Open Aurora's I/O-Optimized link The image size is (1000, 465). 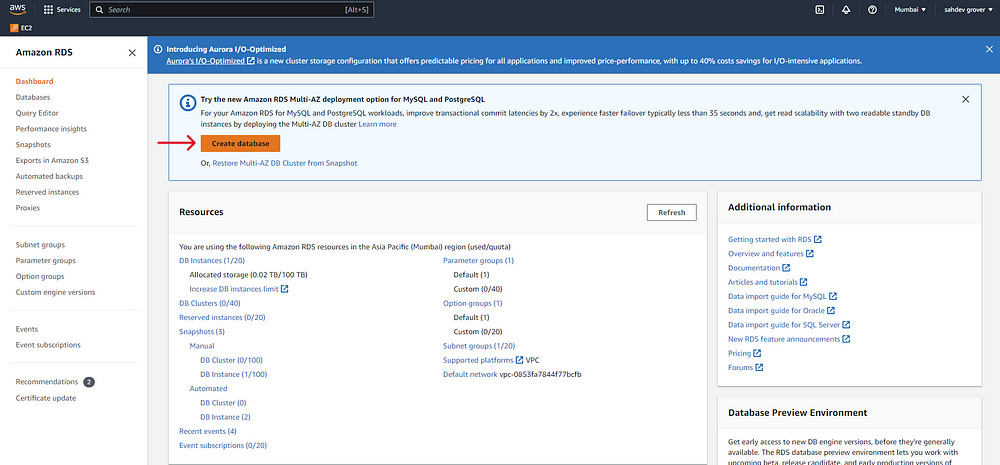(x=211, y=61)
